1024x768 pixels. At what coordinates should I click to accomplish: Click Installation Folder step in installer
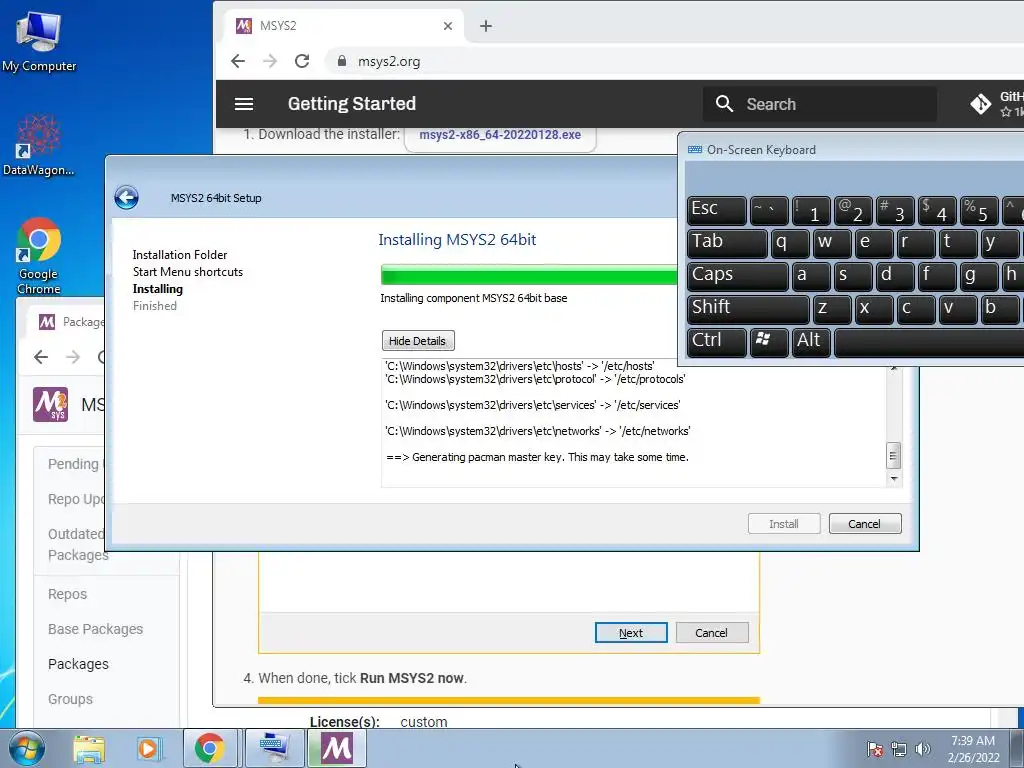click(180, 255)
